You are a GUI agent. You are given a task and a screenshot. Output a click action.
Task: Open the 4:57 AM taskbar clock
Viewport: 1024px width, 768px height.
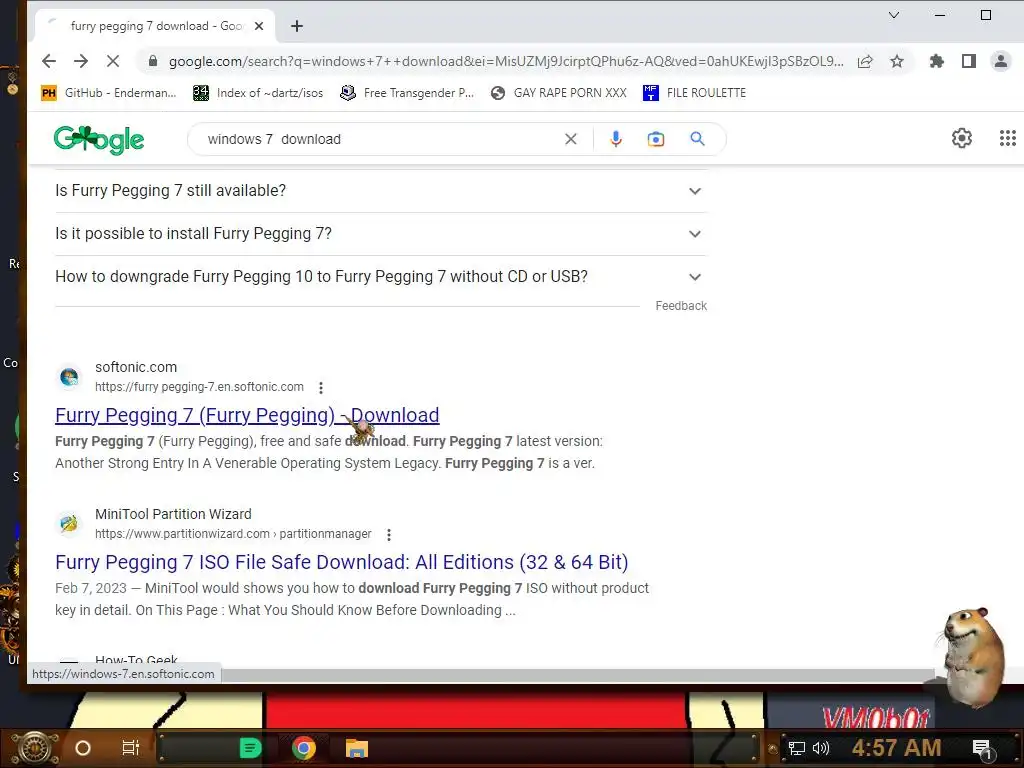896,748
